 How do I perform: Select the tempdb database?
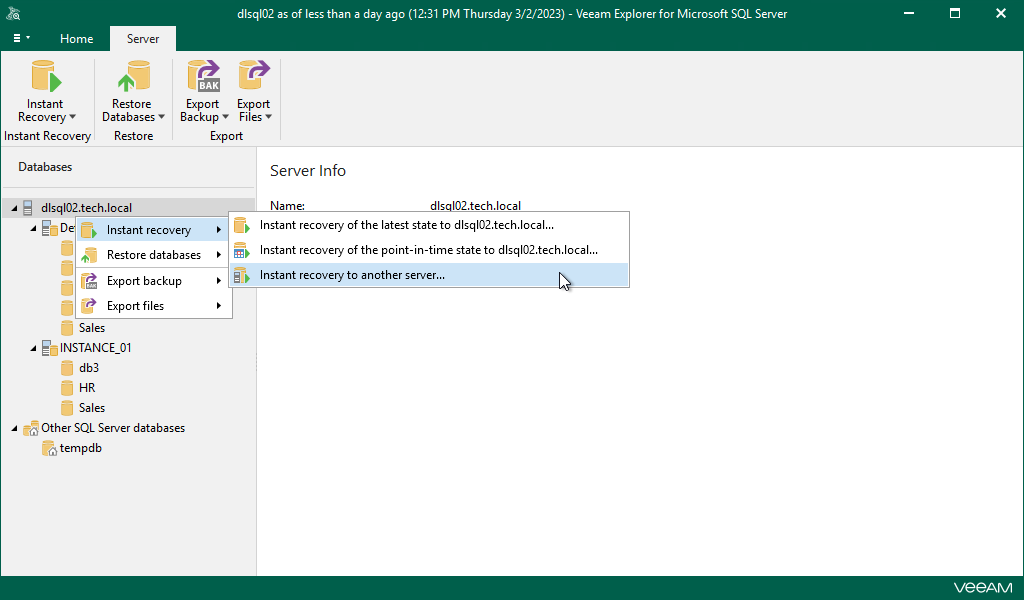(x=81, y=448)
